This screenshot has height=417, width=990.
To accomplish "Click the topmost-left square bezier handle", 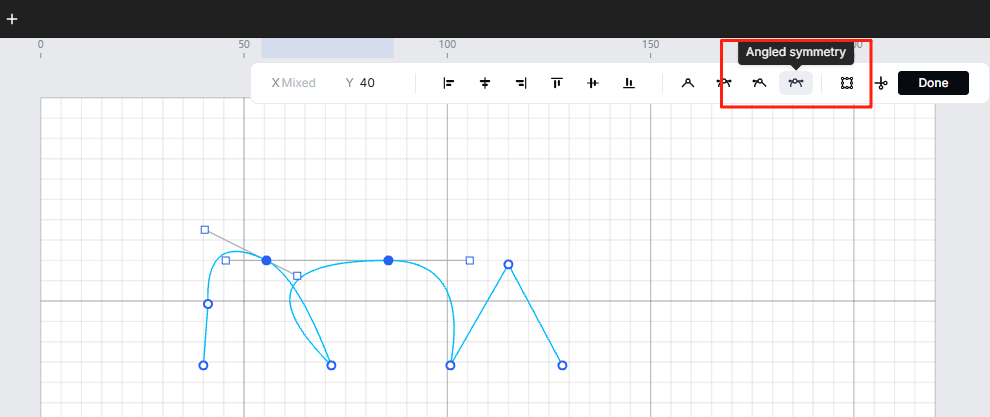I will [x=205, y=230].
